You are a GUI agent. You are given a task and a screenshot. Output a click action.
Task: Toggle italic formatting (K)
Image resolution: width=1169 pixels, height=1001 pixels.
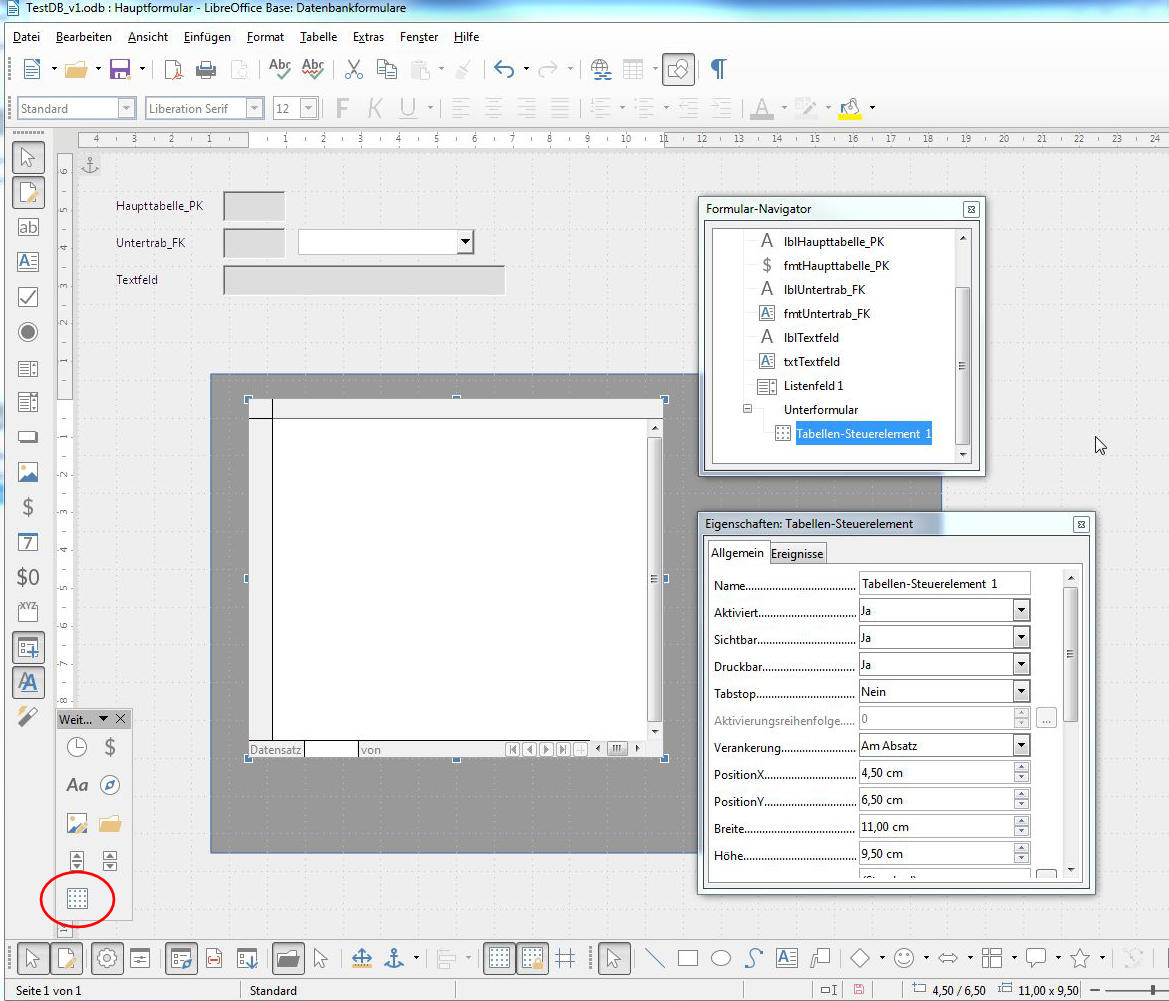(375, 109)
